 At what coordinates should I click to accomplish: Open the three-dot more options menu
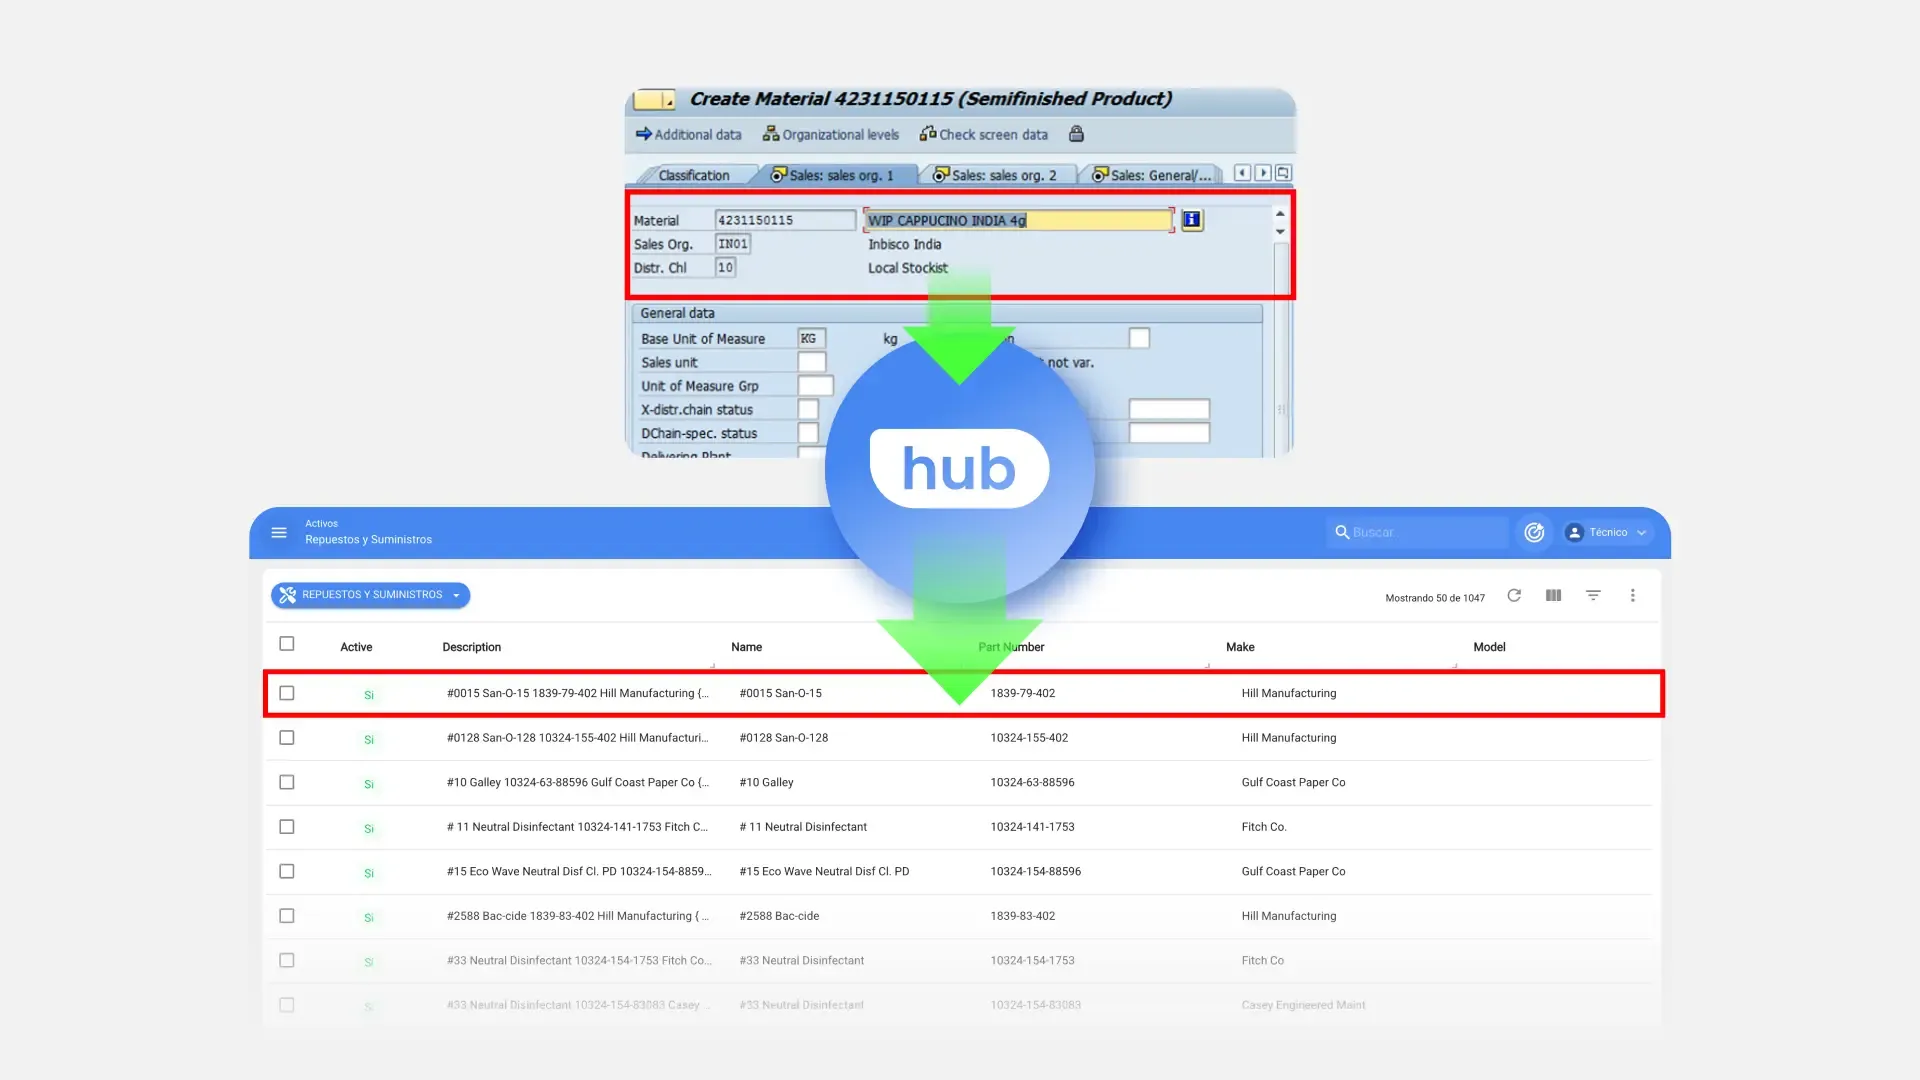coord(1632,596)
